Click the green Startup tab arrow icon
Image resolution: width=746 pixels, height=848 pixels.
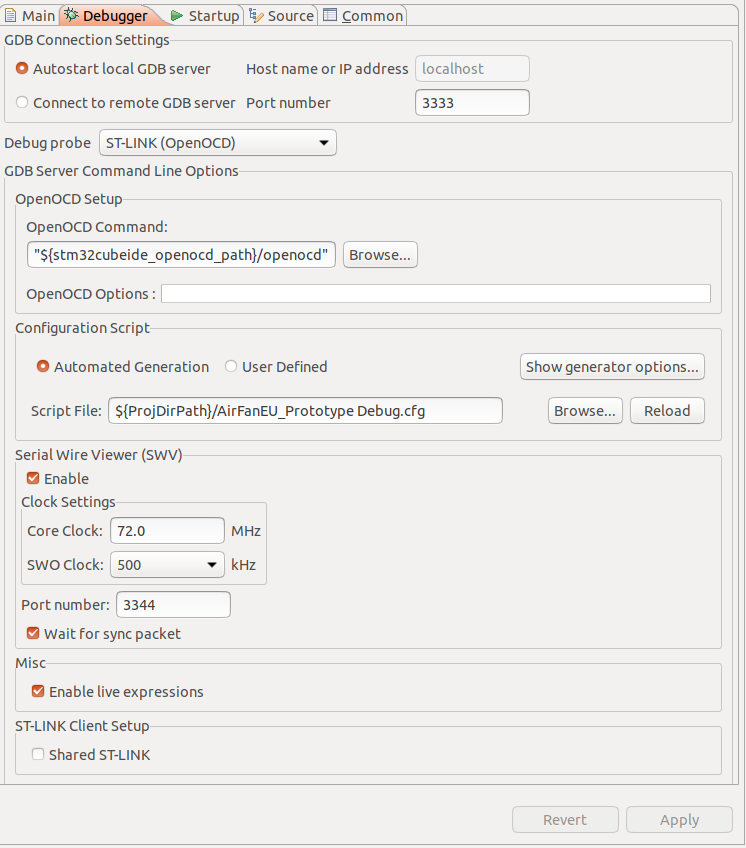tap(176, 16)
